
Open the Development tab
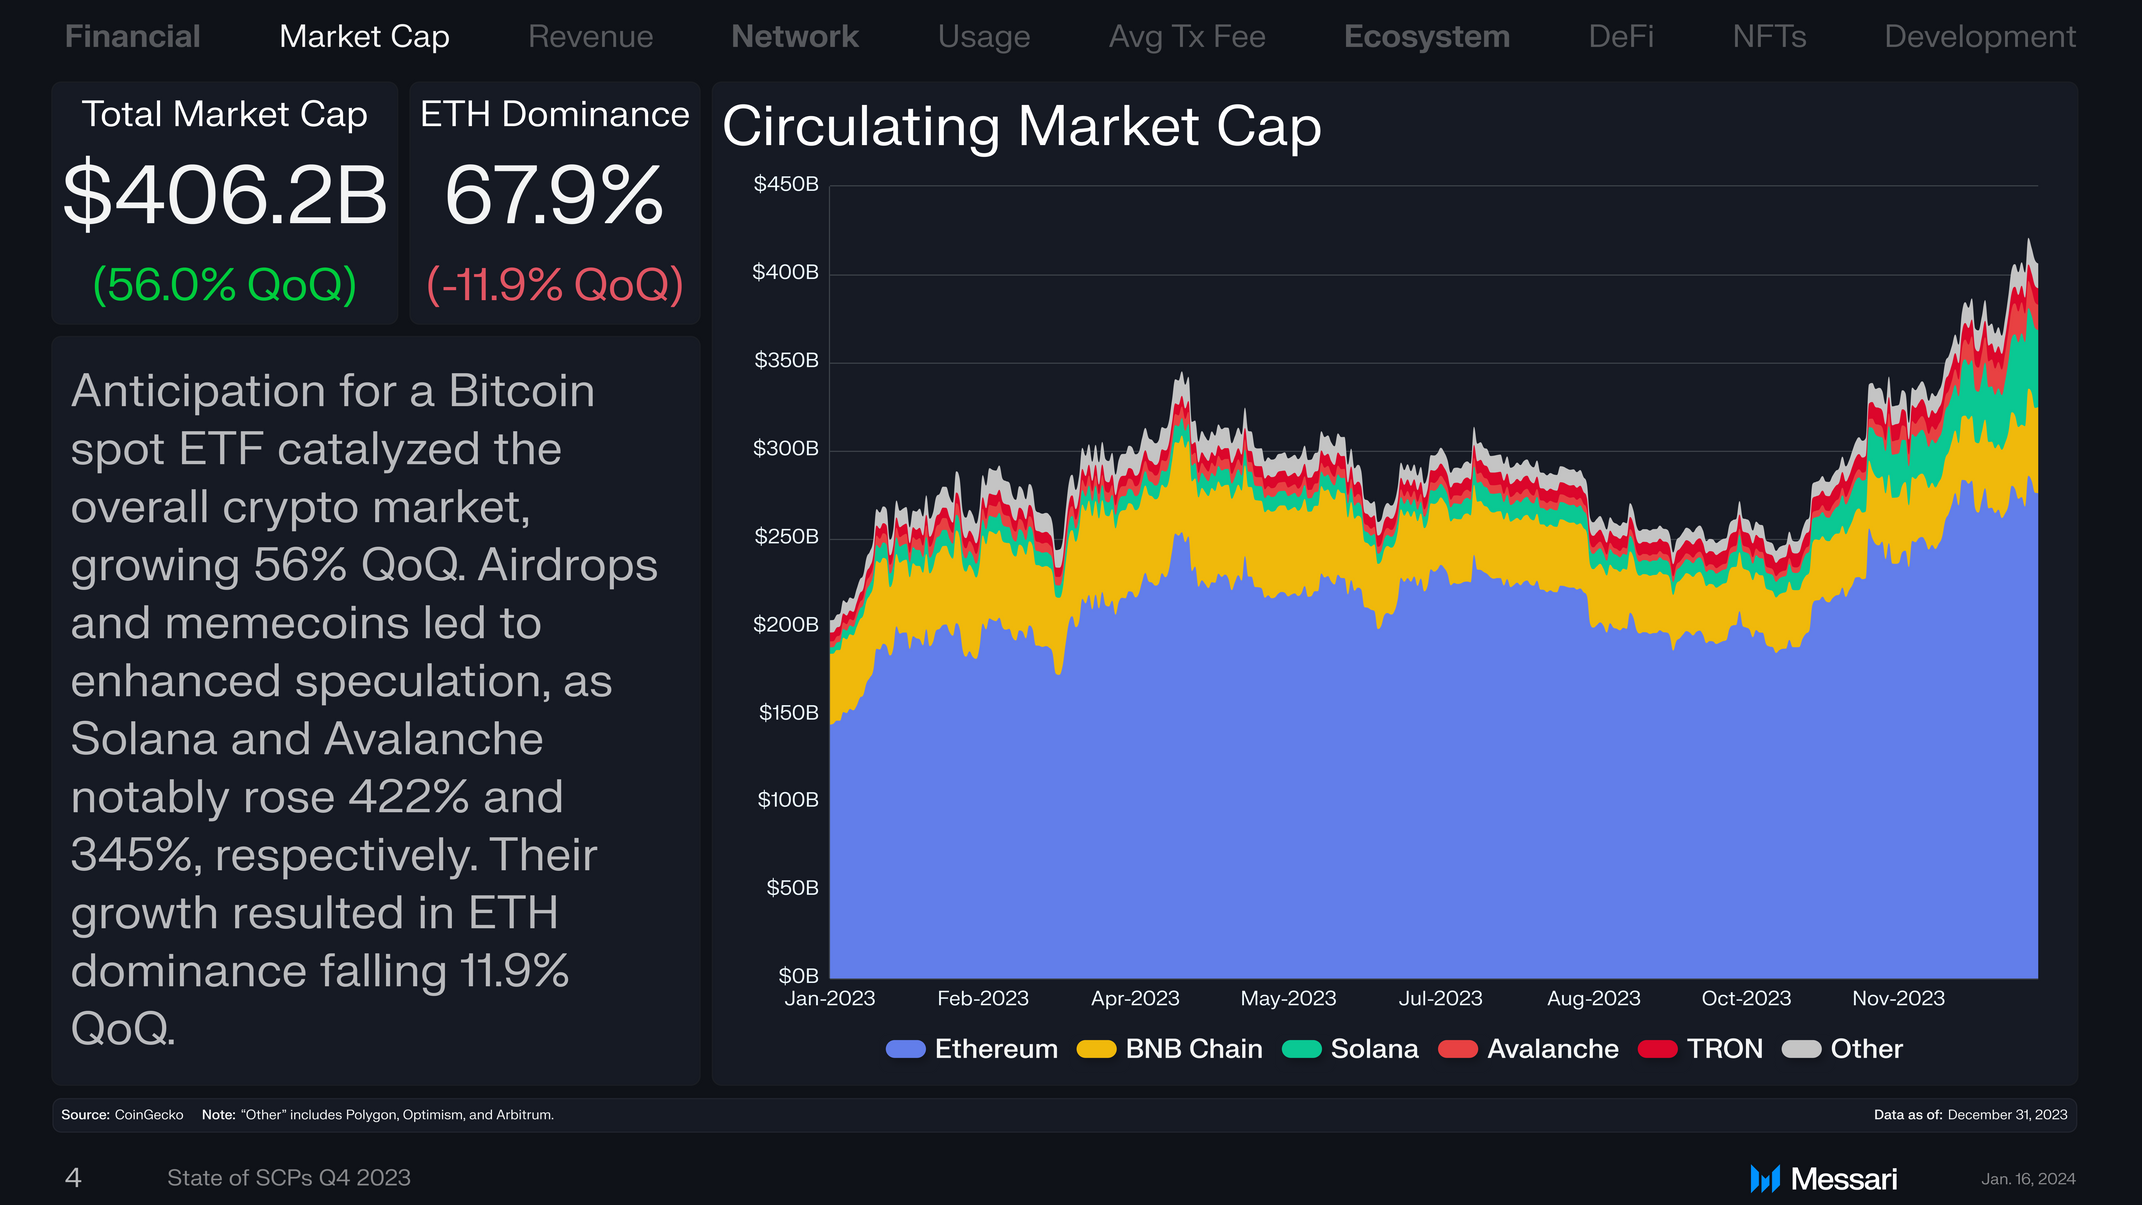click(1980, 37)
